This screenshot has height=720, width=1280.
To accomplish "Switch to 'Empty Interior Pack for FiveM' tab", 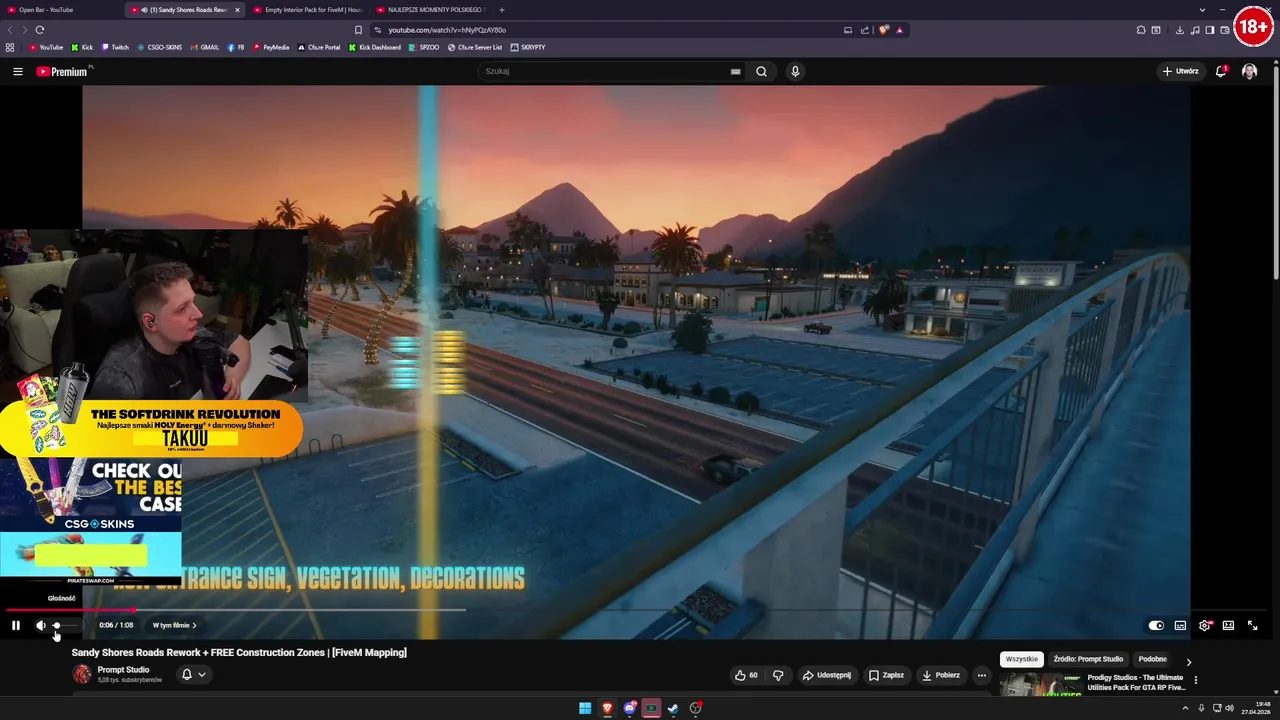I will (308, 10).
